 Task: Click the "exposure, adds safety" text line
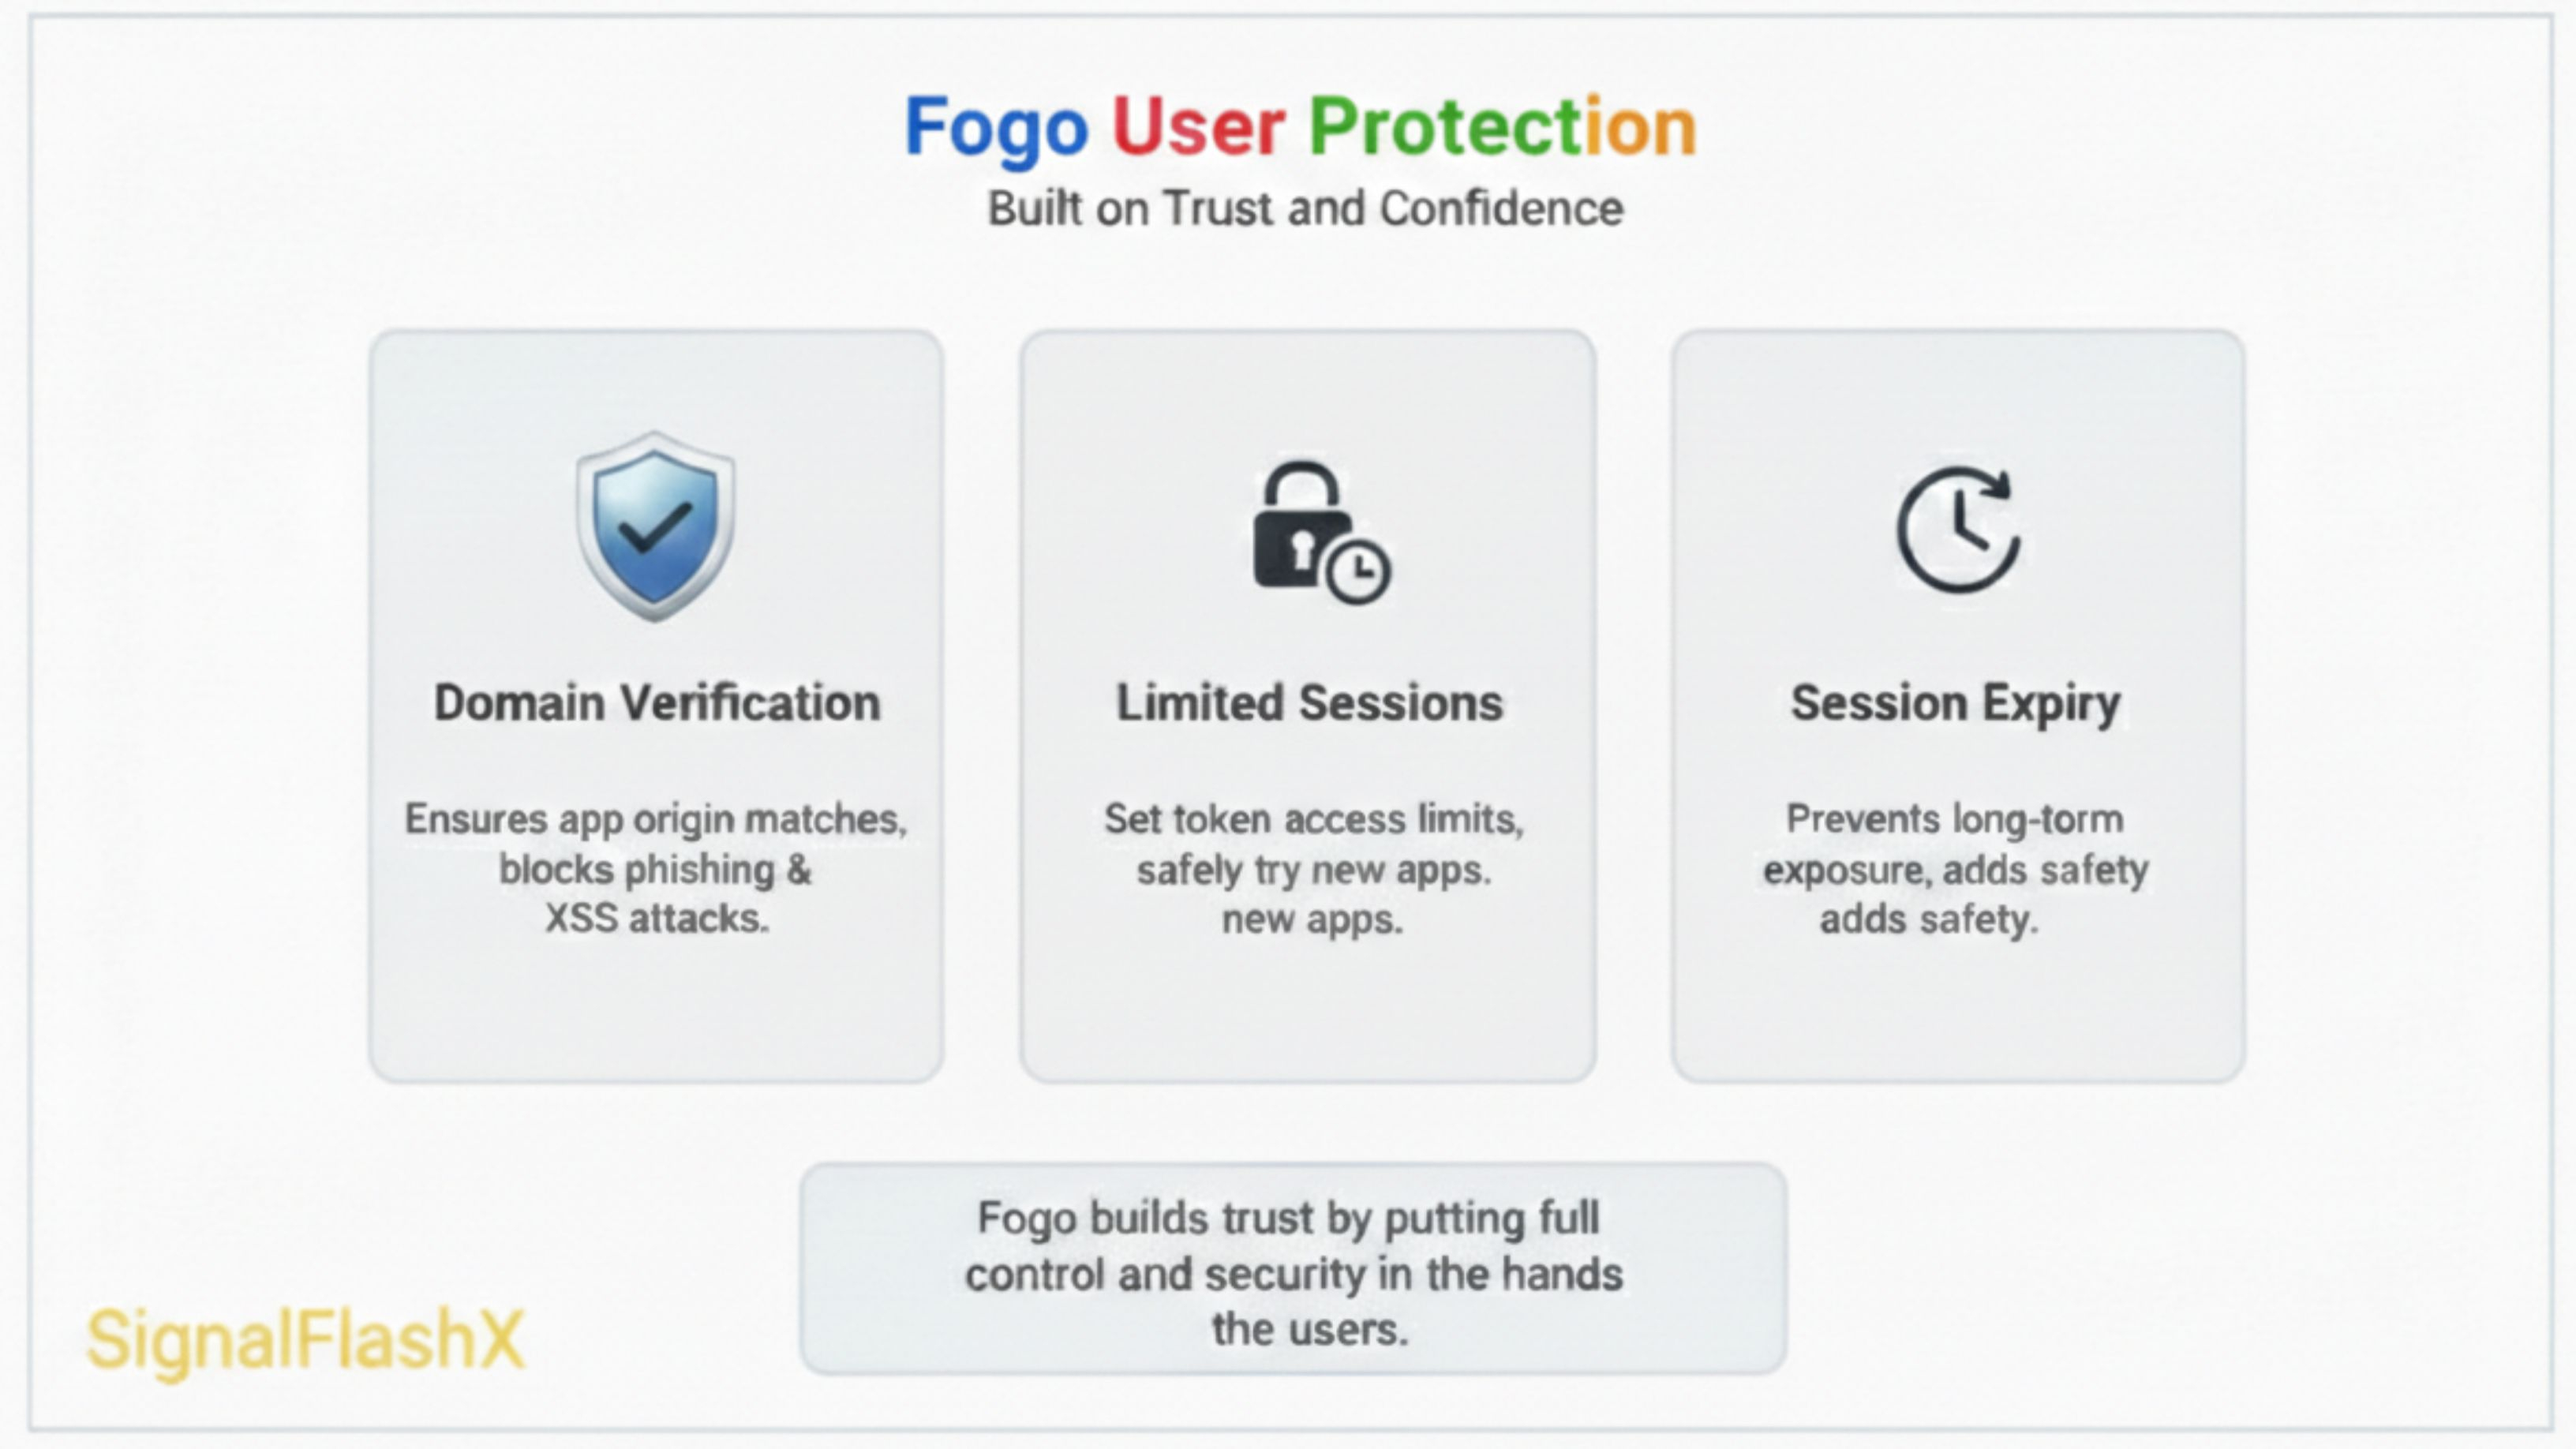[x=1955, y=870]
